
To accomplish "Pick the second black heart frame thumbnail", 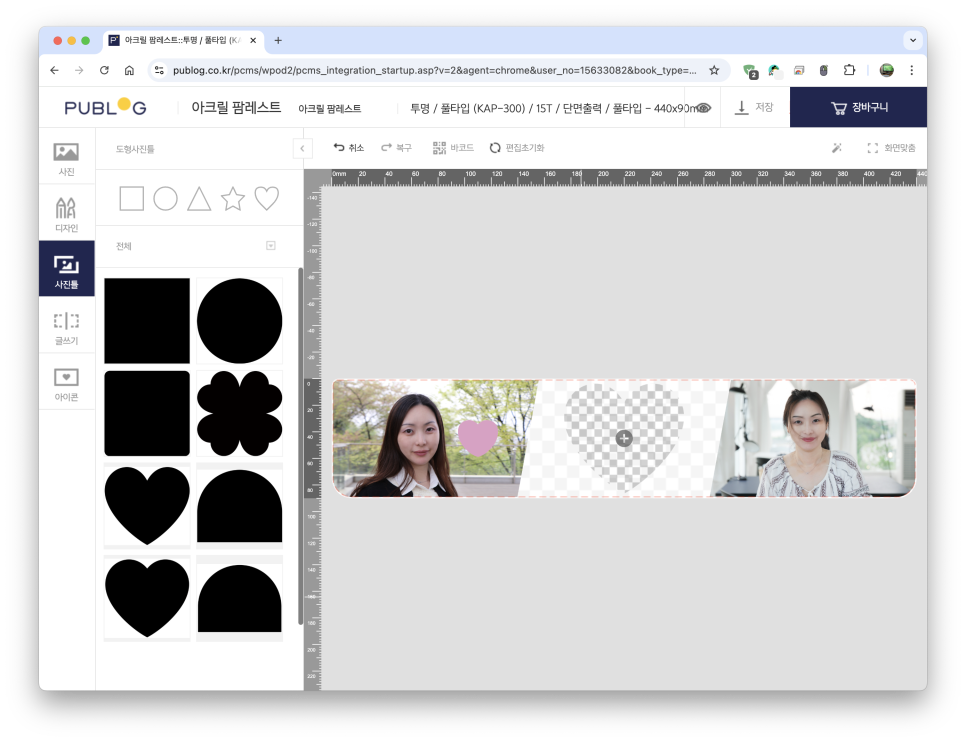I will 147,598.
